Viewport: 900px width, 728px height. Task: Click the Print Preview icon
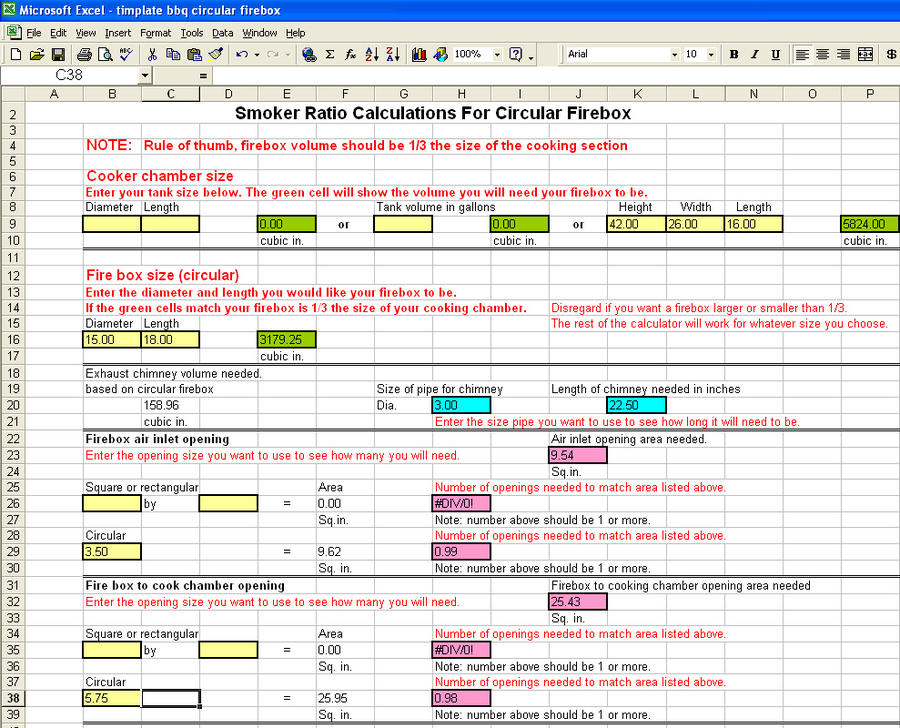(x=105, y=54)
